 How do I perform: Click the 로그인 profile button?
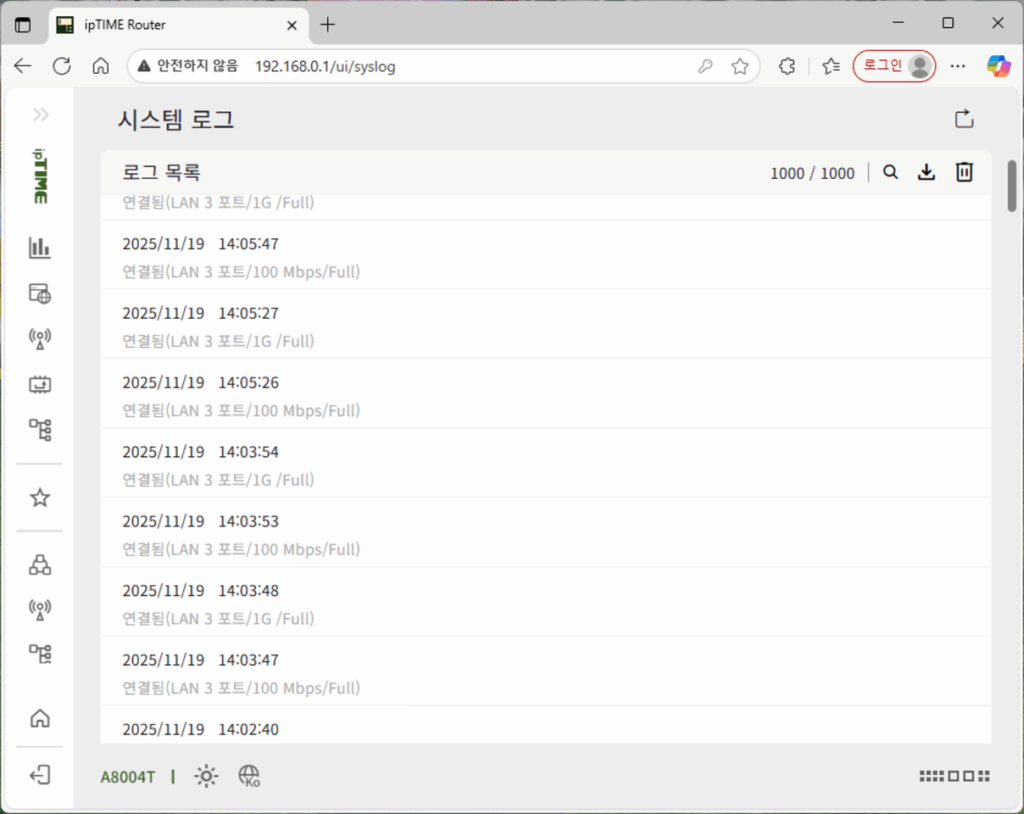[894, 66]
